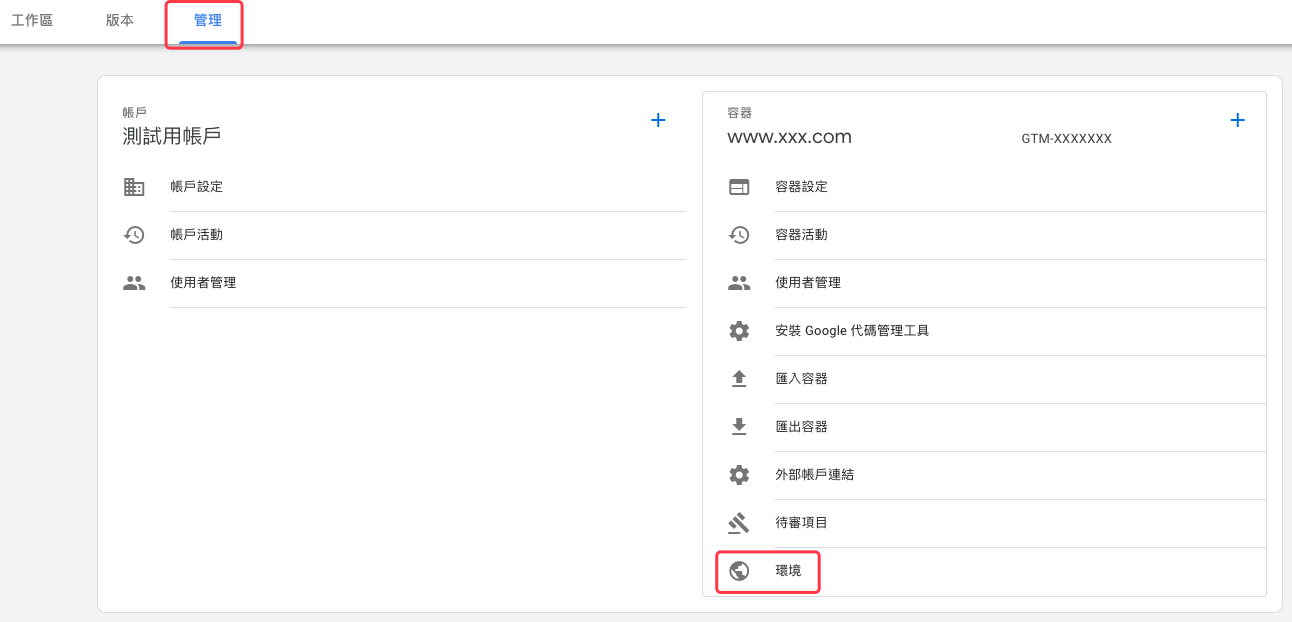Click the window icon beside 容器設定
The height and width of the screenshot is (622, 1292).
click(739, 187)
